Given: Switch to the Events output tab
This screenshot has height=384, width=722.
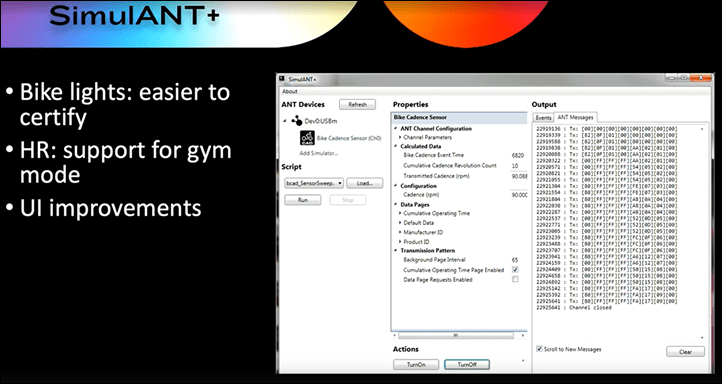Looking at the screenshot, I should pos(543,118).
